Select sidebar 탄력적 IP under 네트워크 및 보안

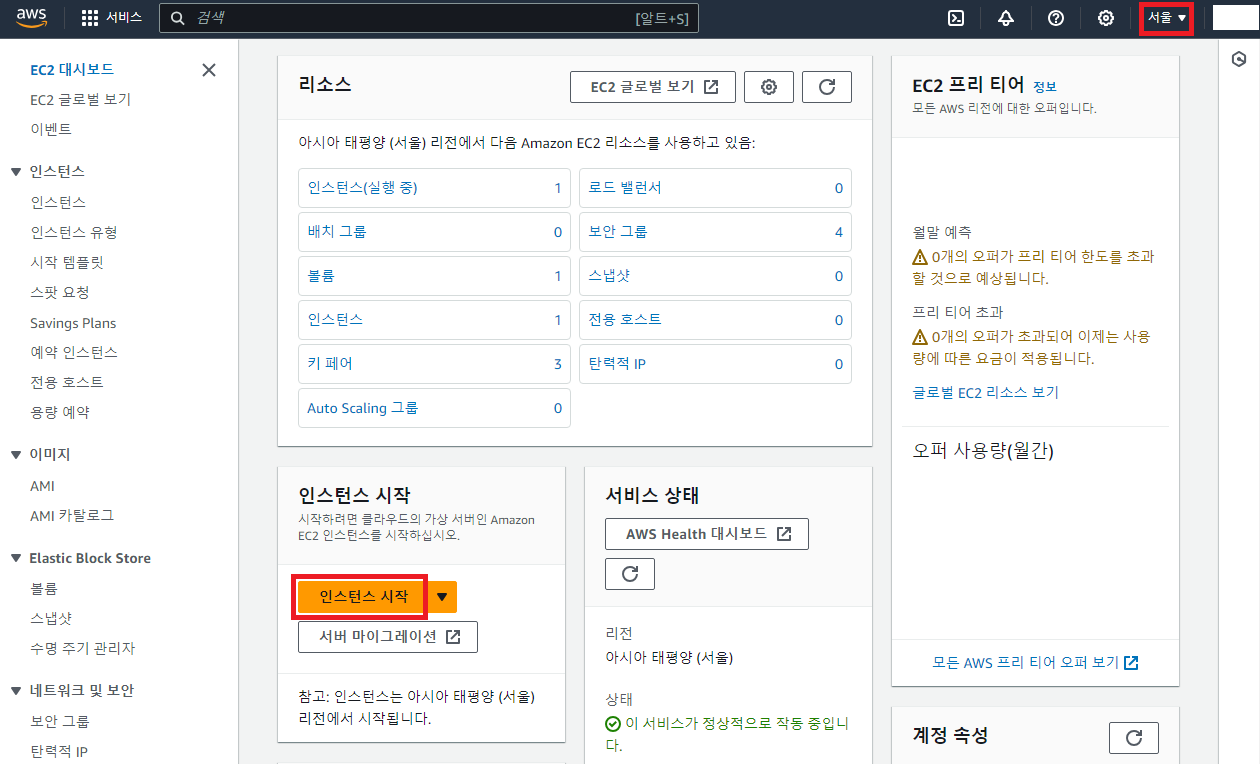click(58, 752)
